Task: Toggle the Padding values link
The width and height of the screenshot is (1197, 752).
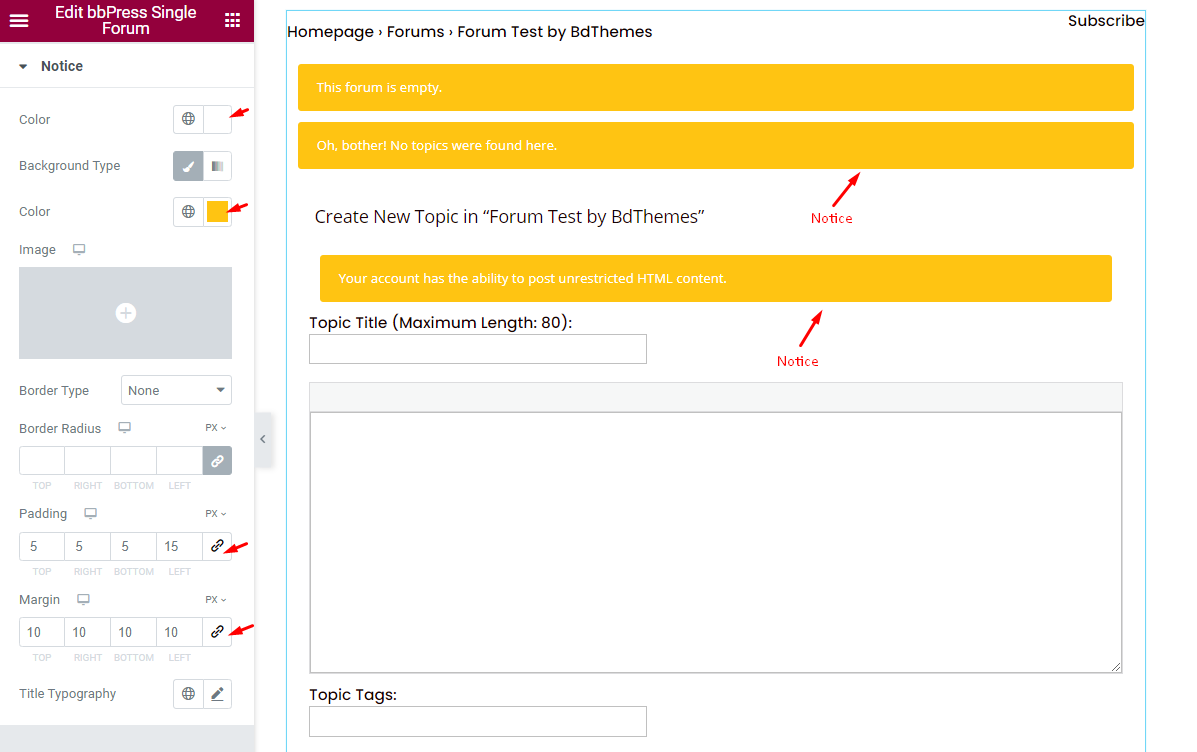Action: point(217,546)
